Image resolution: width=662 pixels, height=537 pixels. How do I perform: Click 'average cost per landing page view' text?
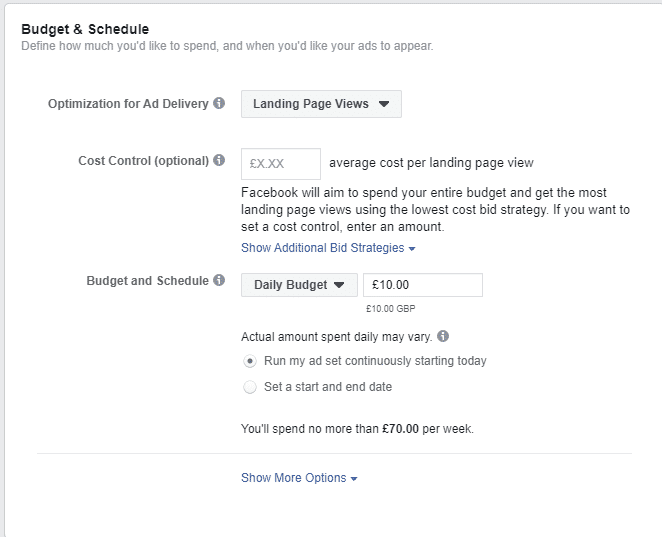pyautogui.click(x=431, y=163)
